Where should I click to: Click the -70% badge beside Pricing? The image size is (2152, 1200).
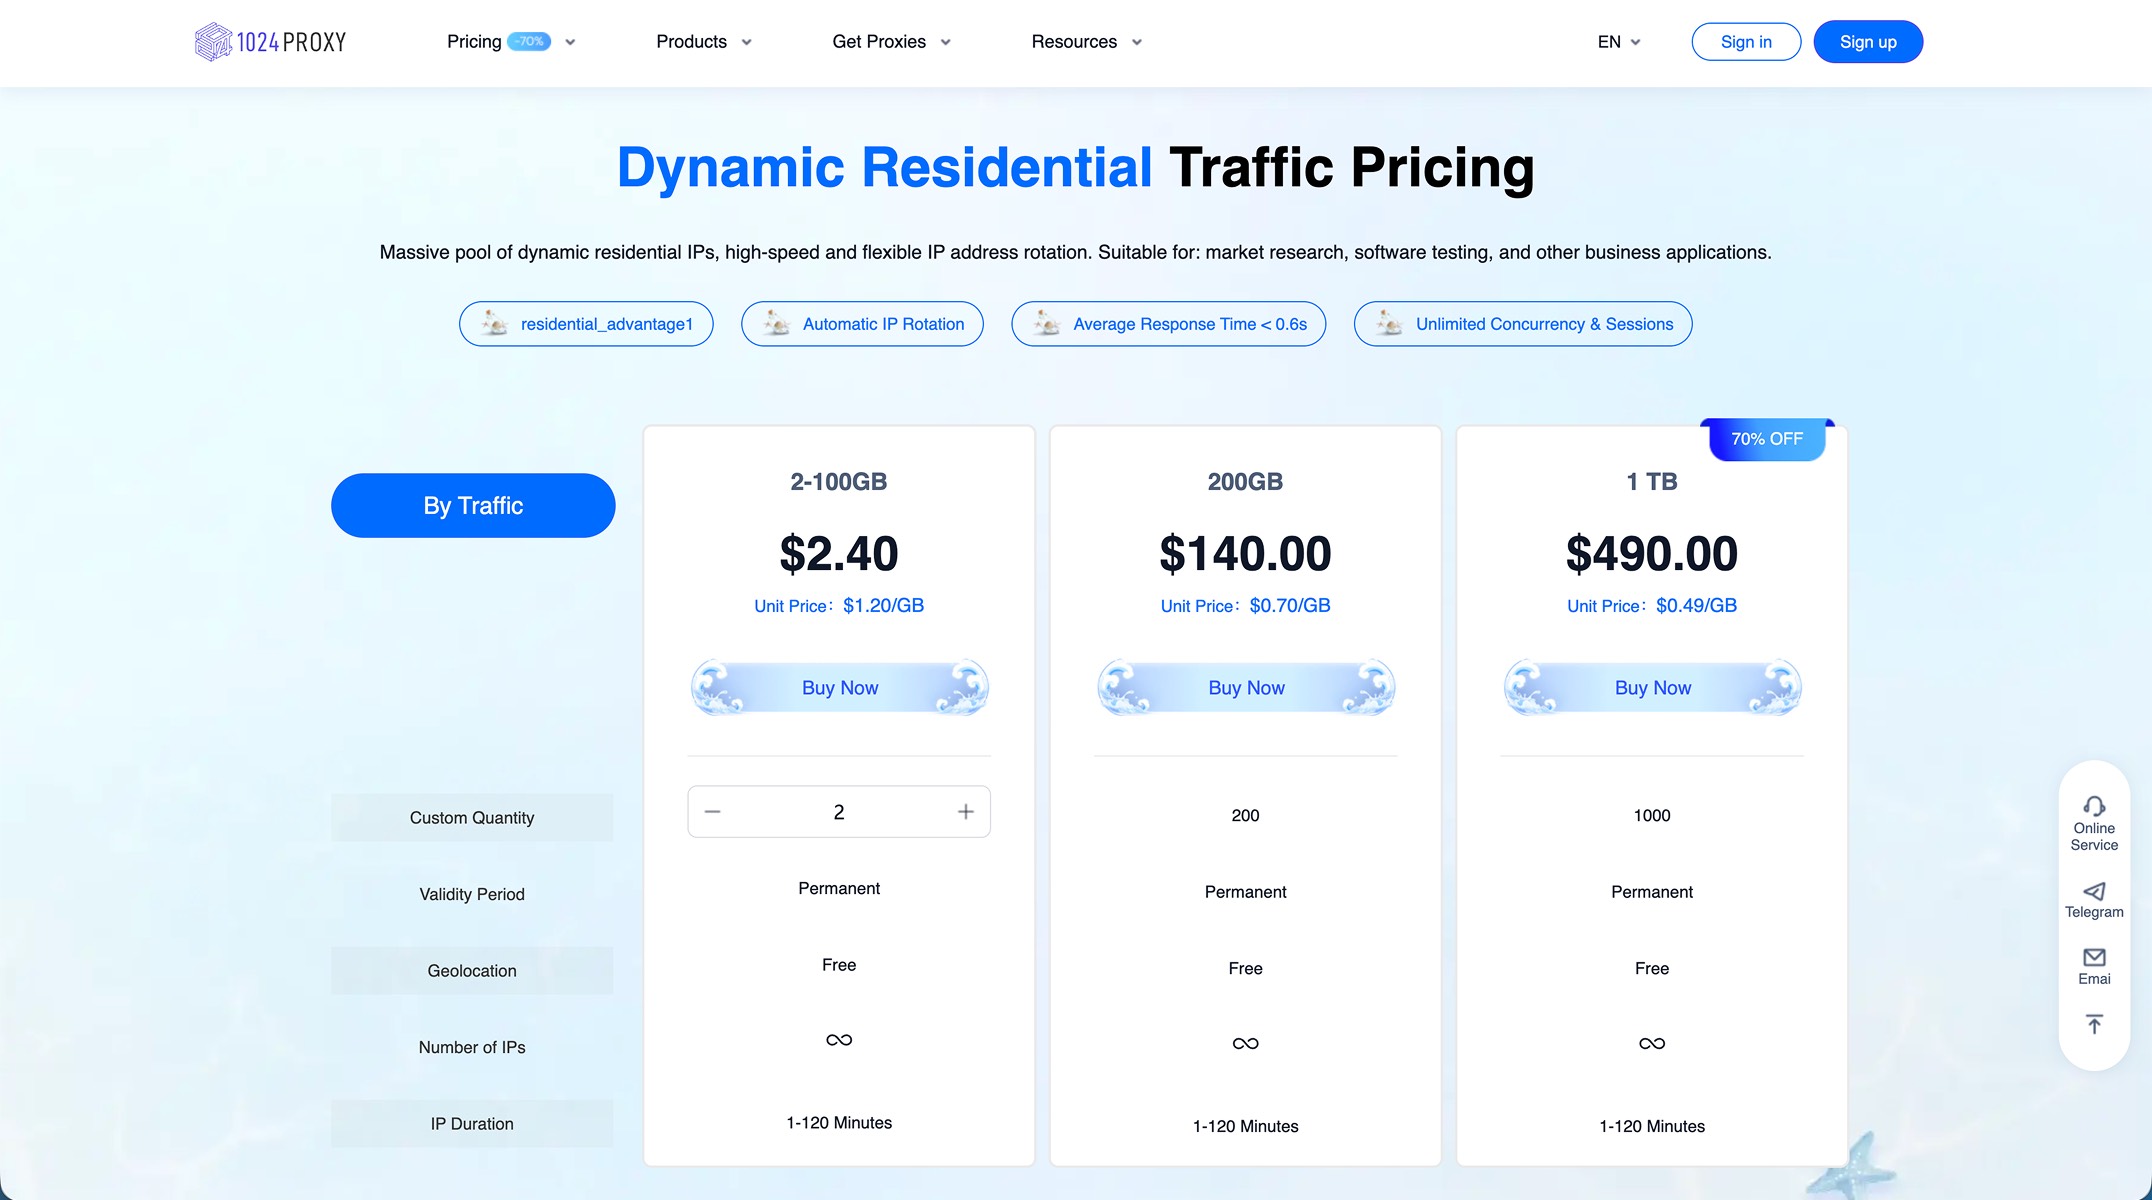[529, 42]
